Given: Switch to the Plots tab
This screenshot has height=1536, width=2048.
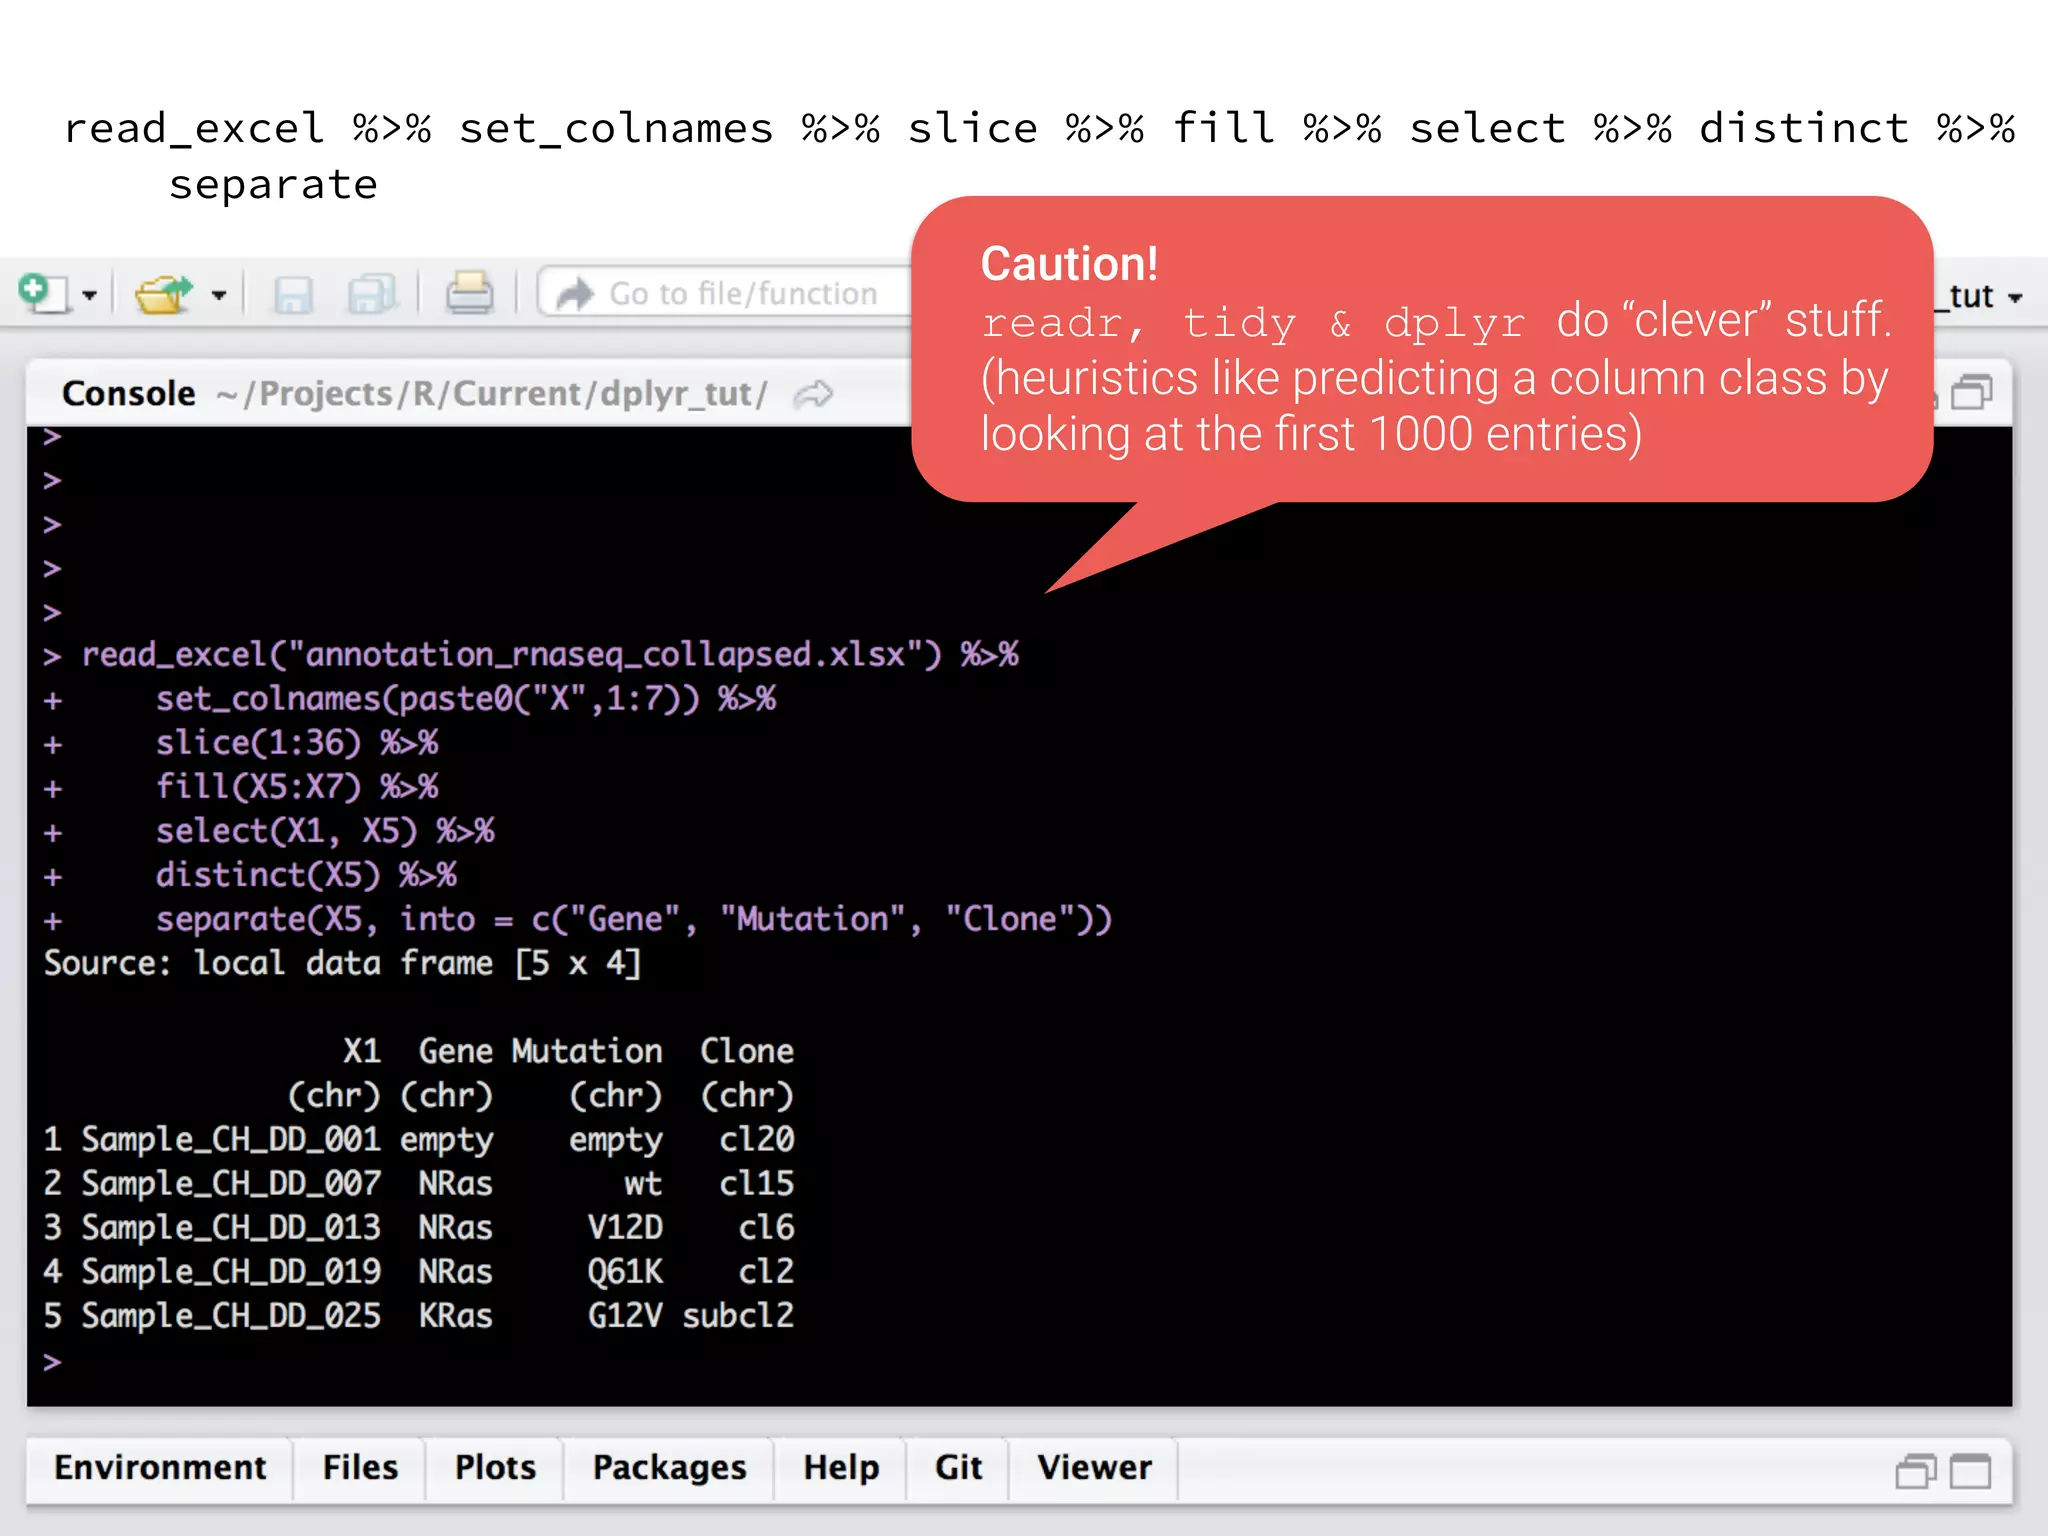Looking at the screenshot, I should [495, 1468].
